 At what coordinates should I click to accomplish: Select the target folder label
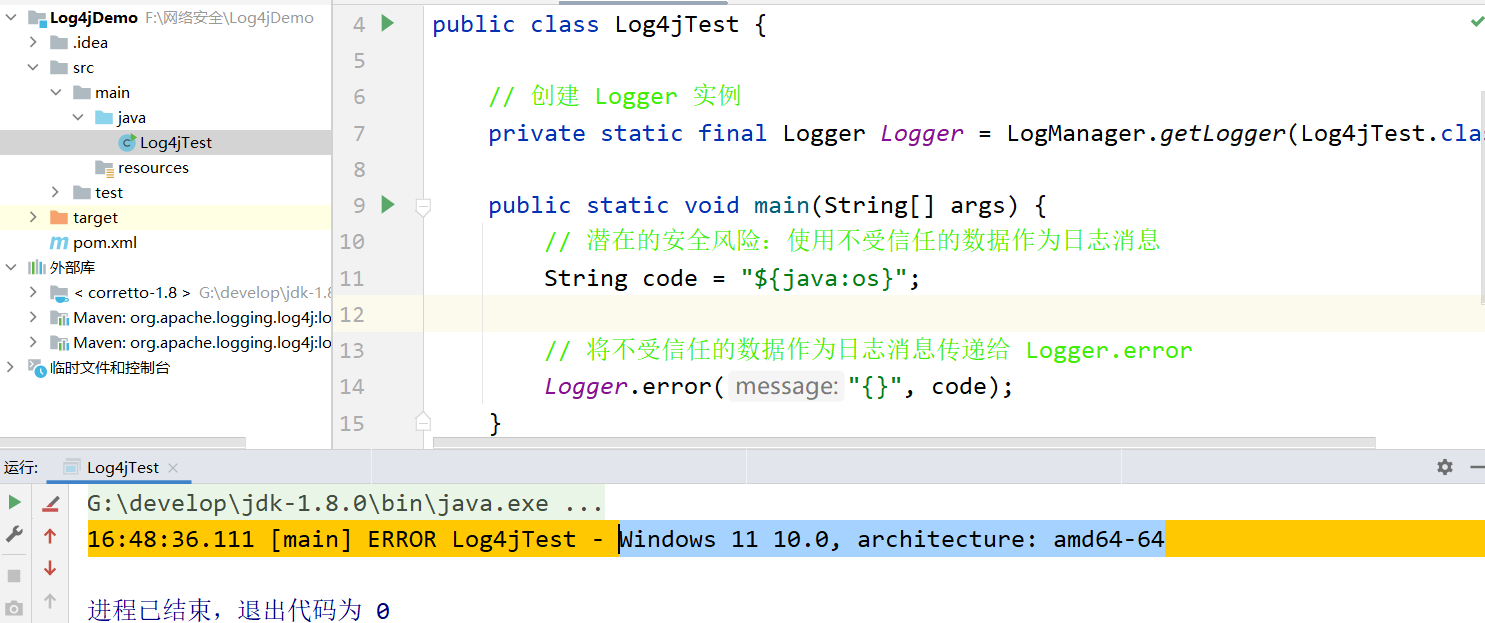[95, 217]
